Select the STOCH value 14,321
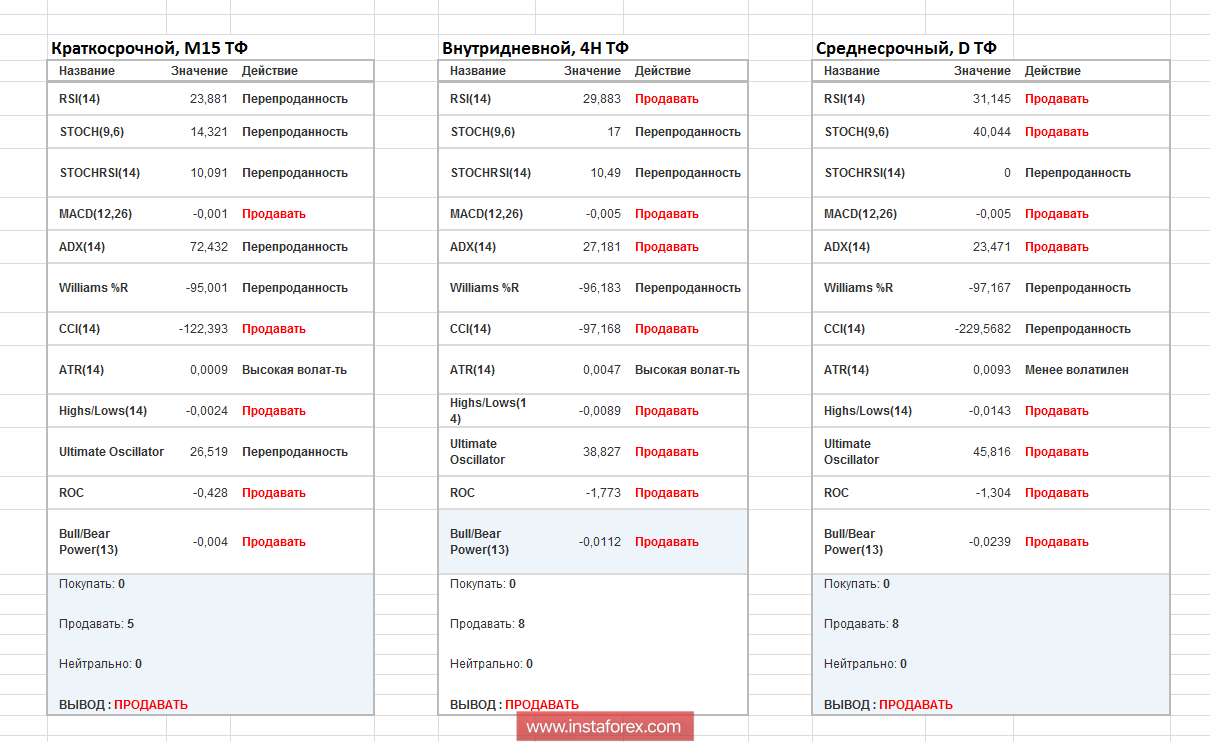This screenshot has width=1210, height=742. click(x=209, y=132)
